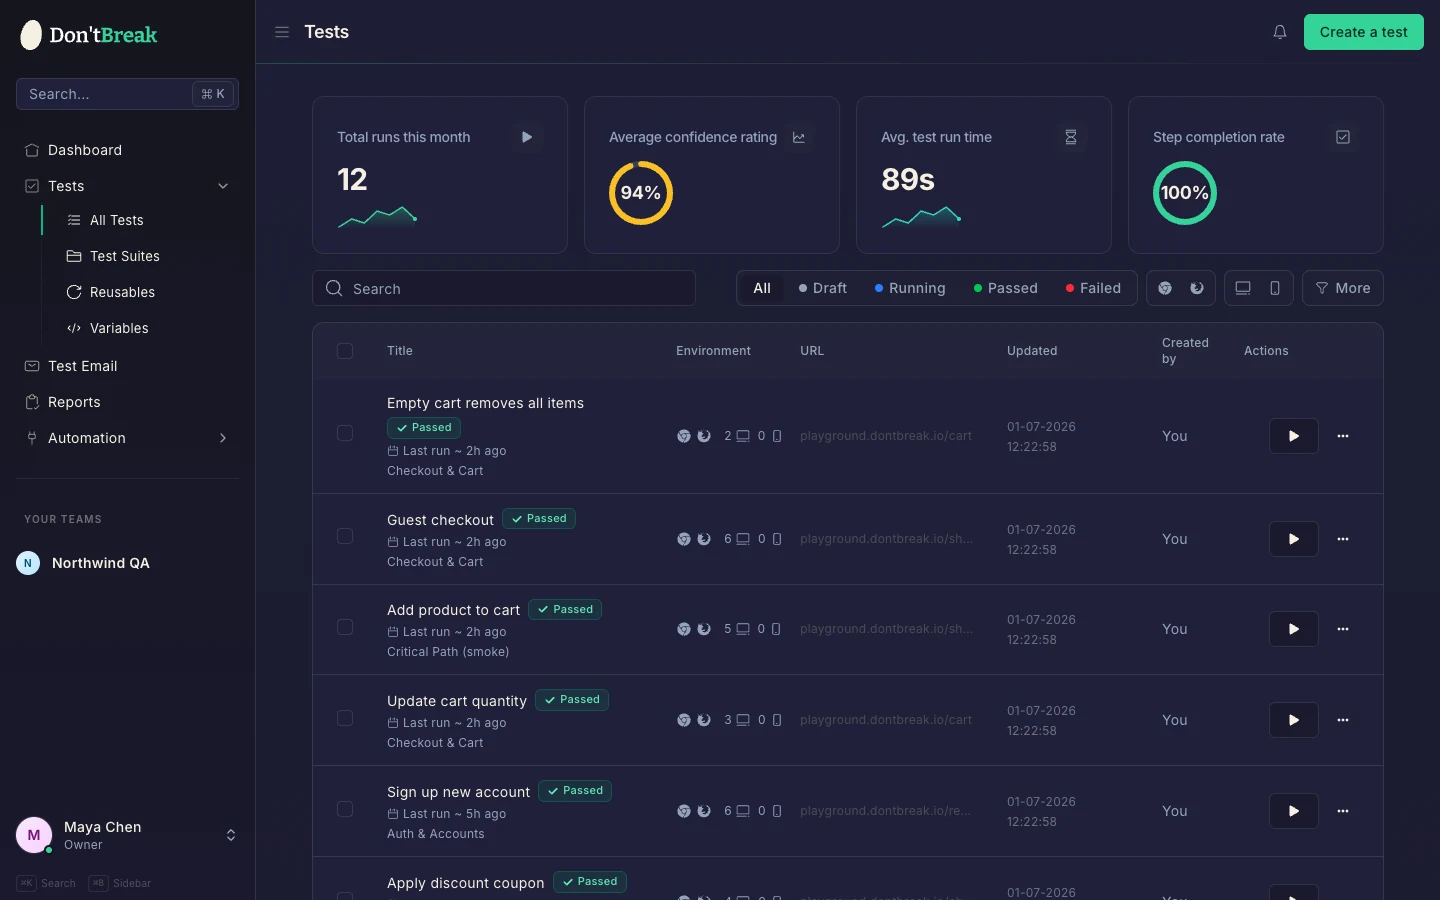Screen dimensions: 1440x900
Task: Focus the sidebar Search field
Action: pos(127,94)
